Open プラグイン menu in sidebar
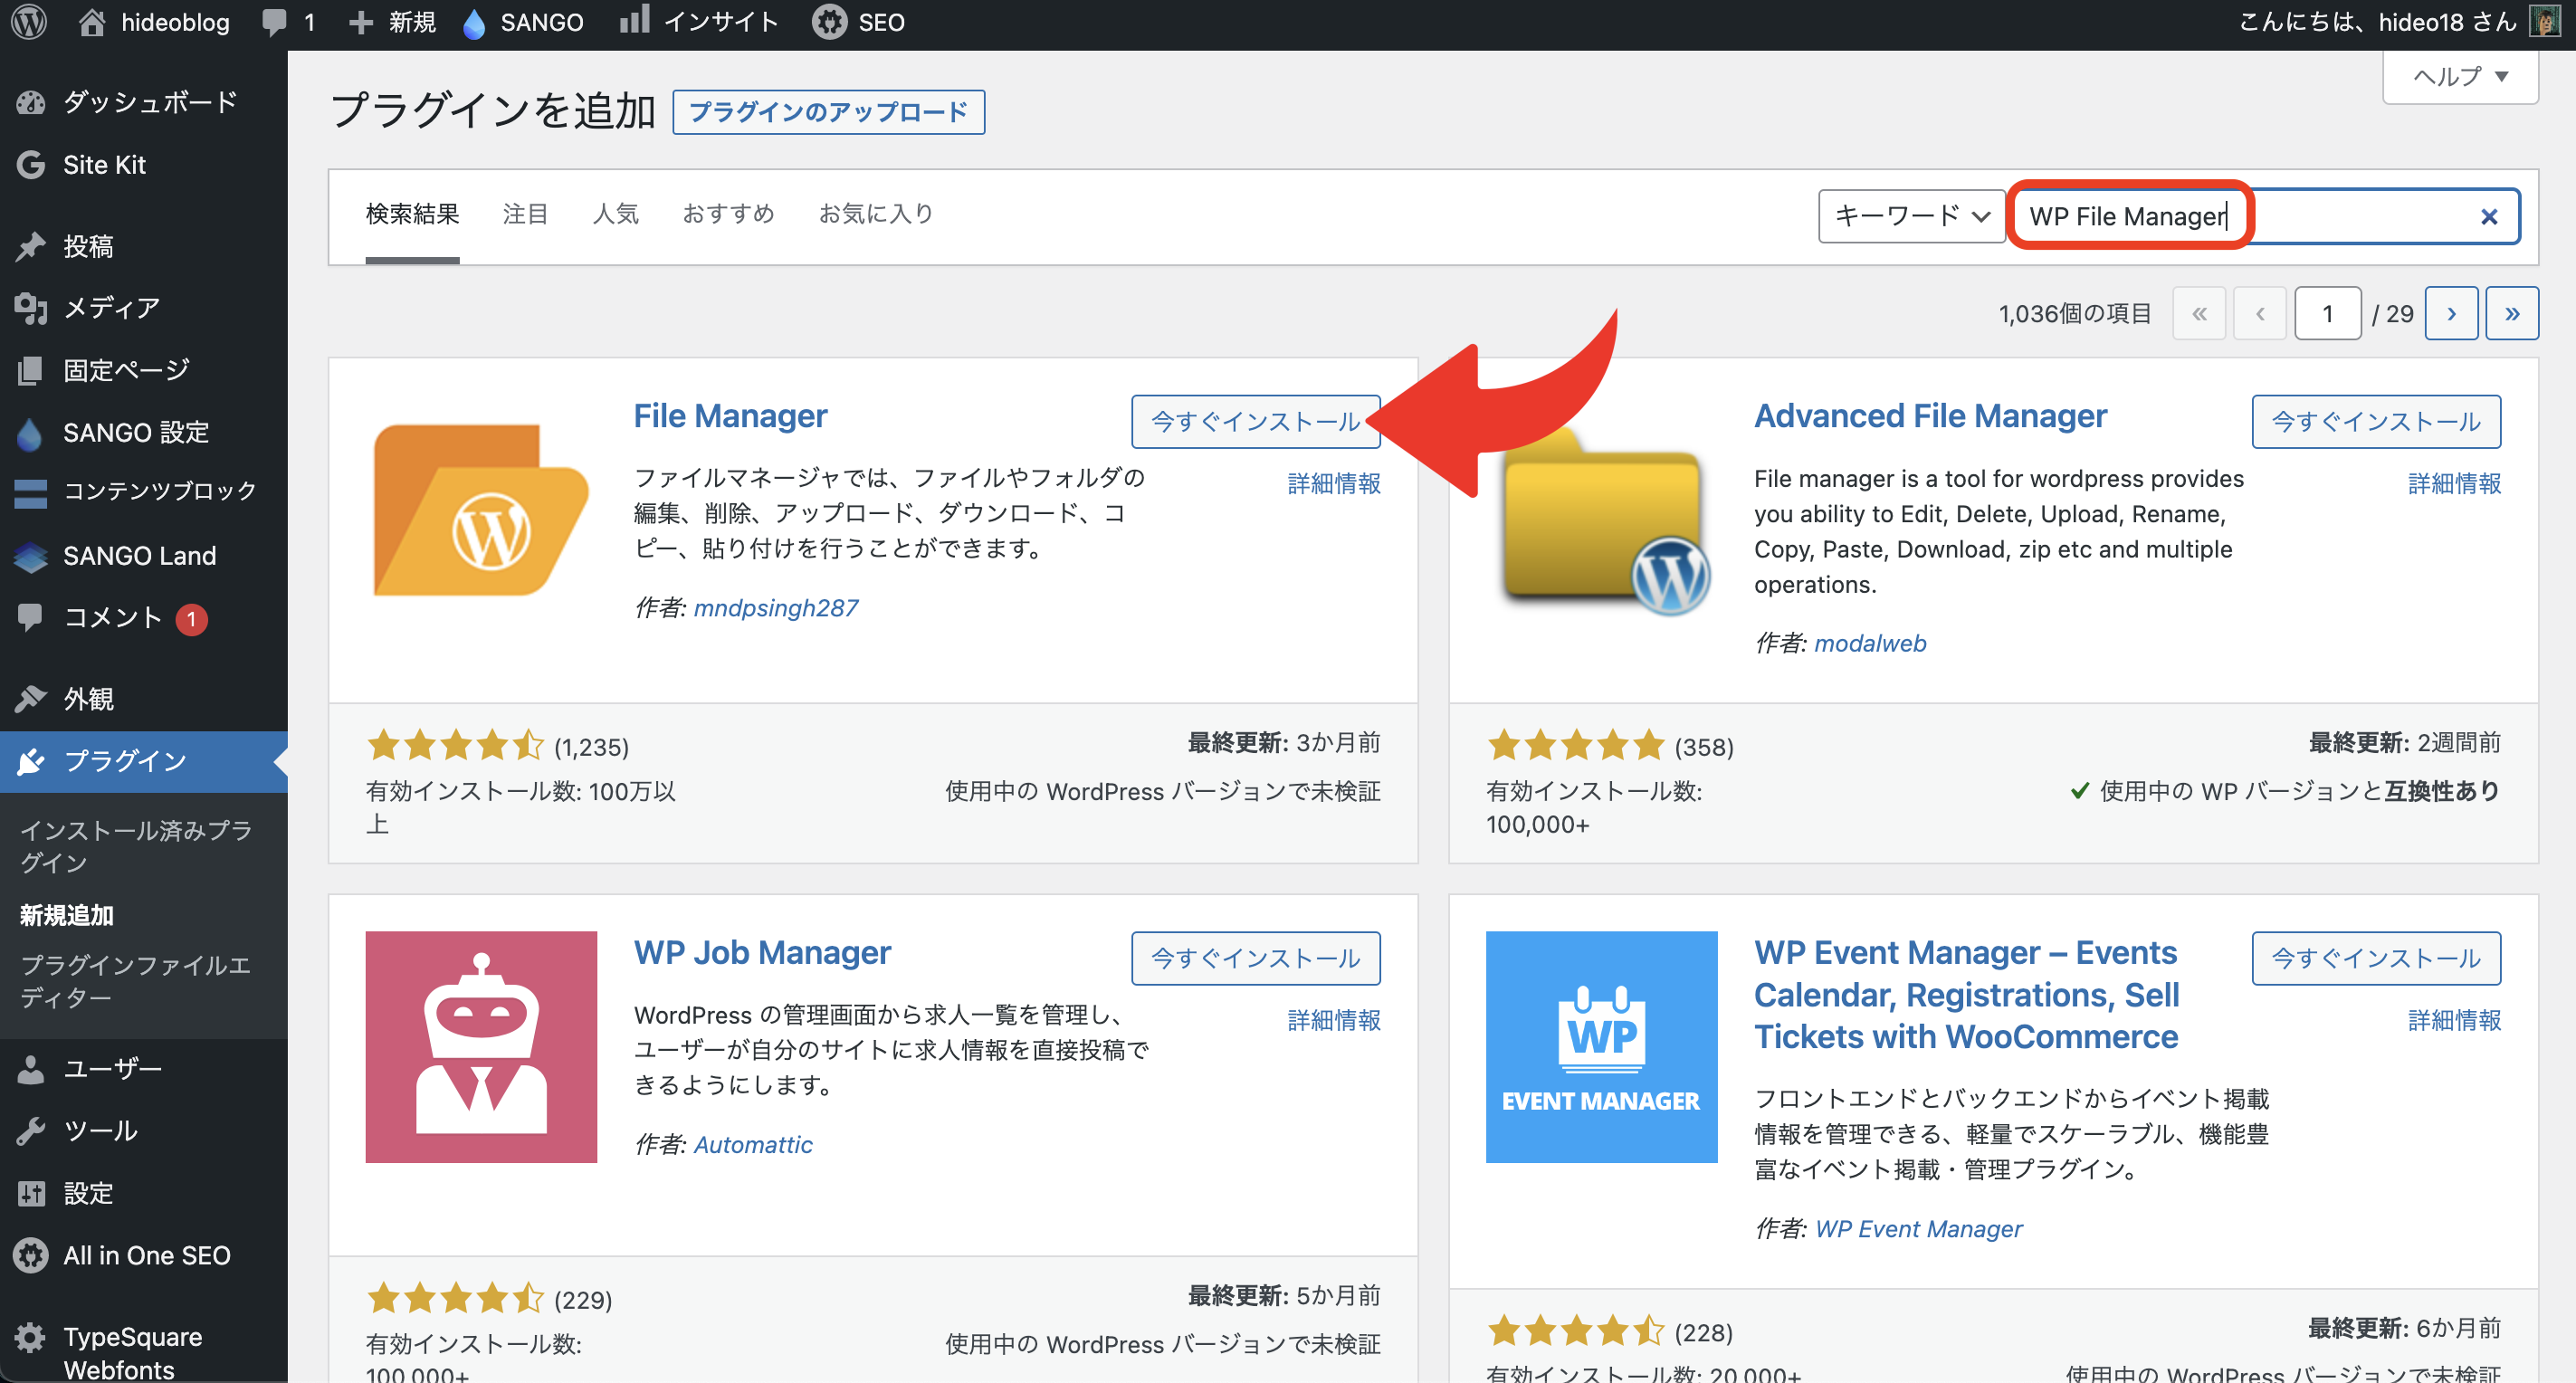Screen dimensions: 2576x1383 tap(144, 761)
